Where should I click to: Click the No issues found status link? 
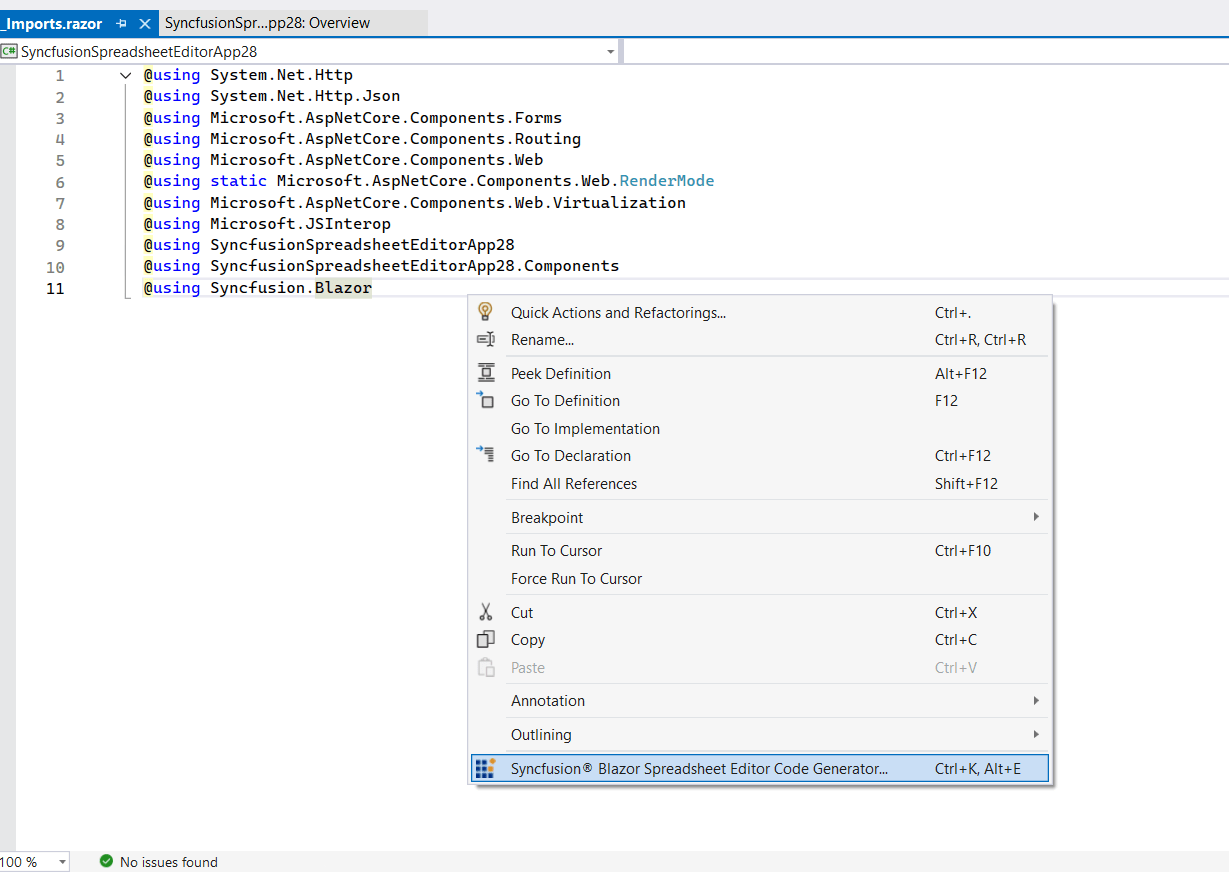coord(168,861)
